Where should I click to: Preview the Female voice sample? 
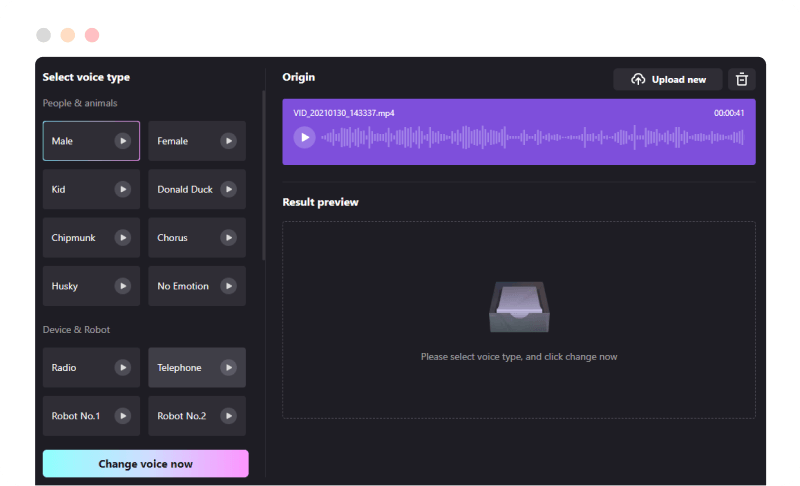click(229, 141)
